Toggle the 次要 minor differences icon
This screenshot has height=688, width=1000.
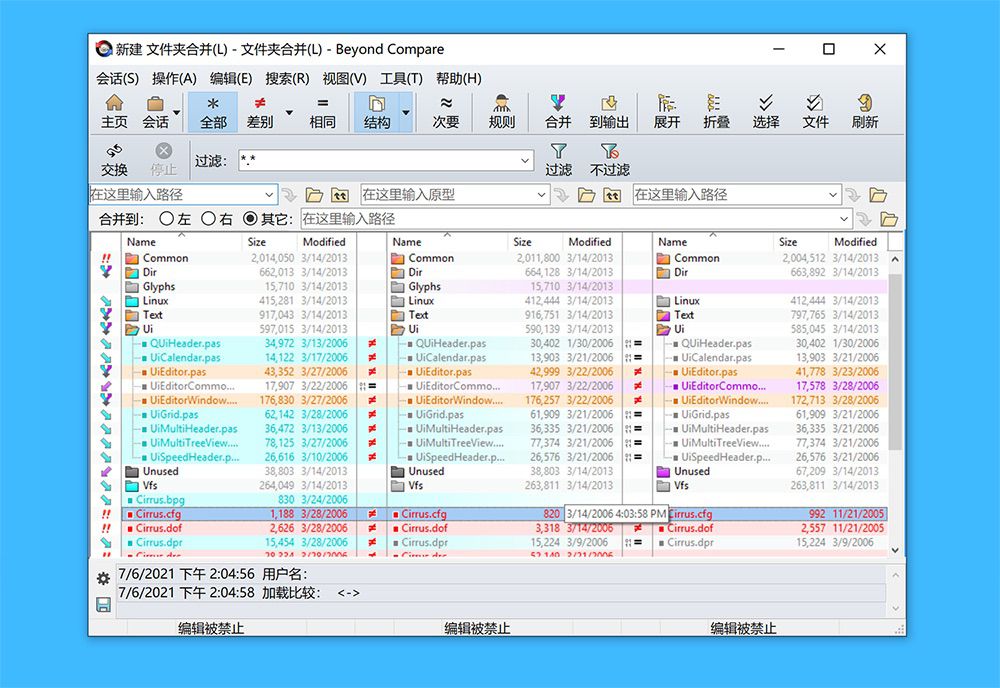446,112
